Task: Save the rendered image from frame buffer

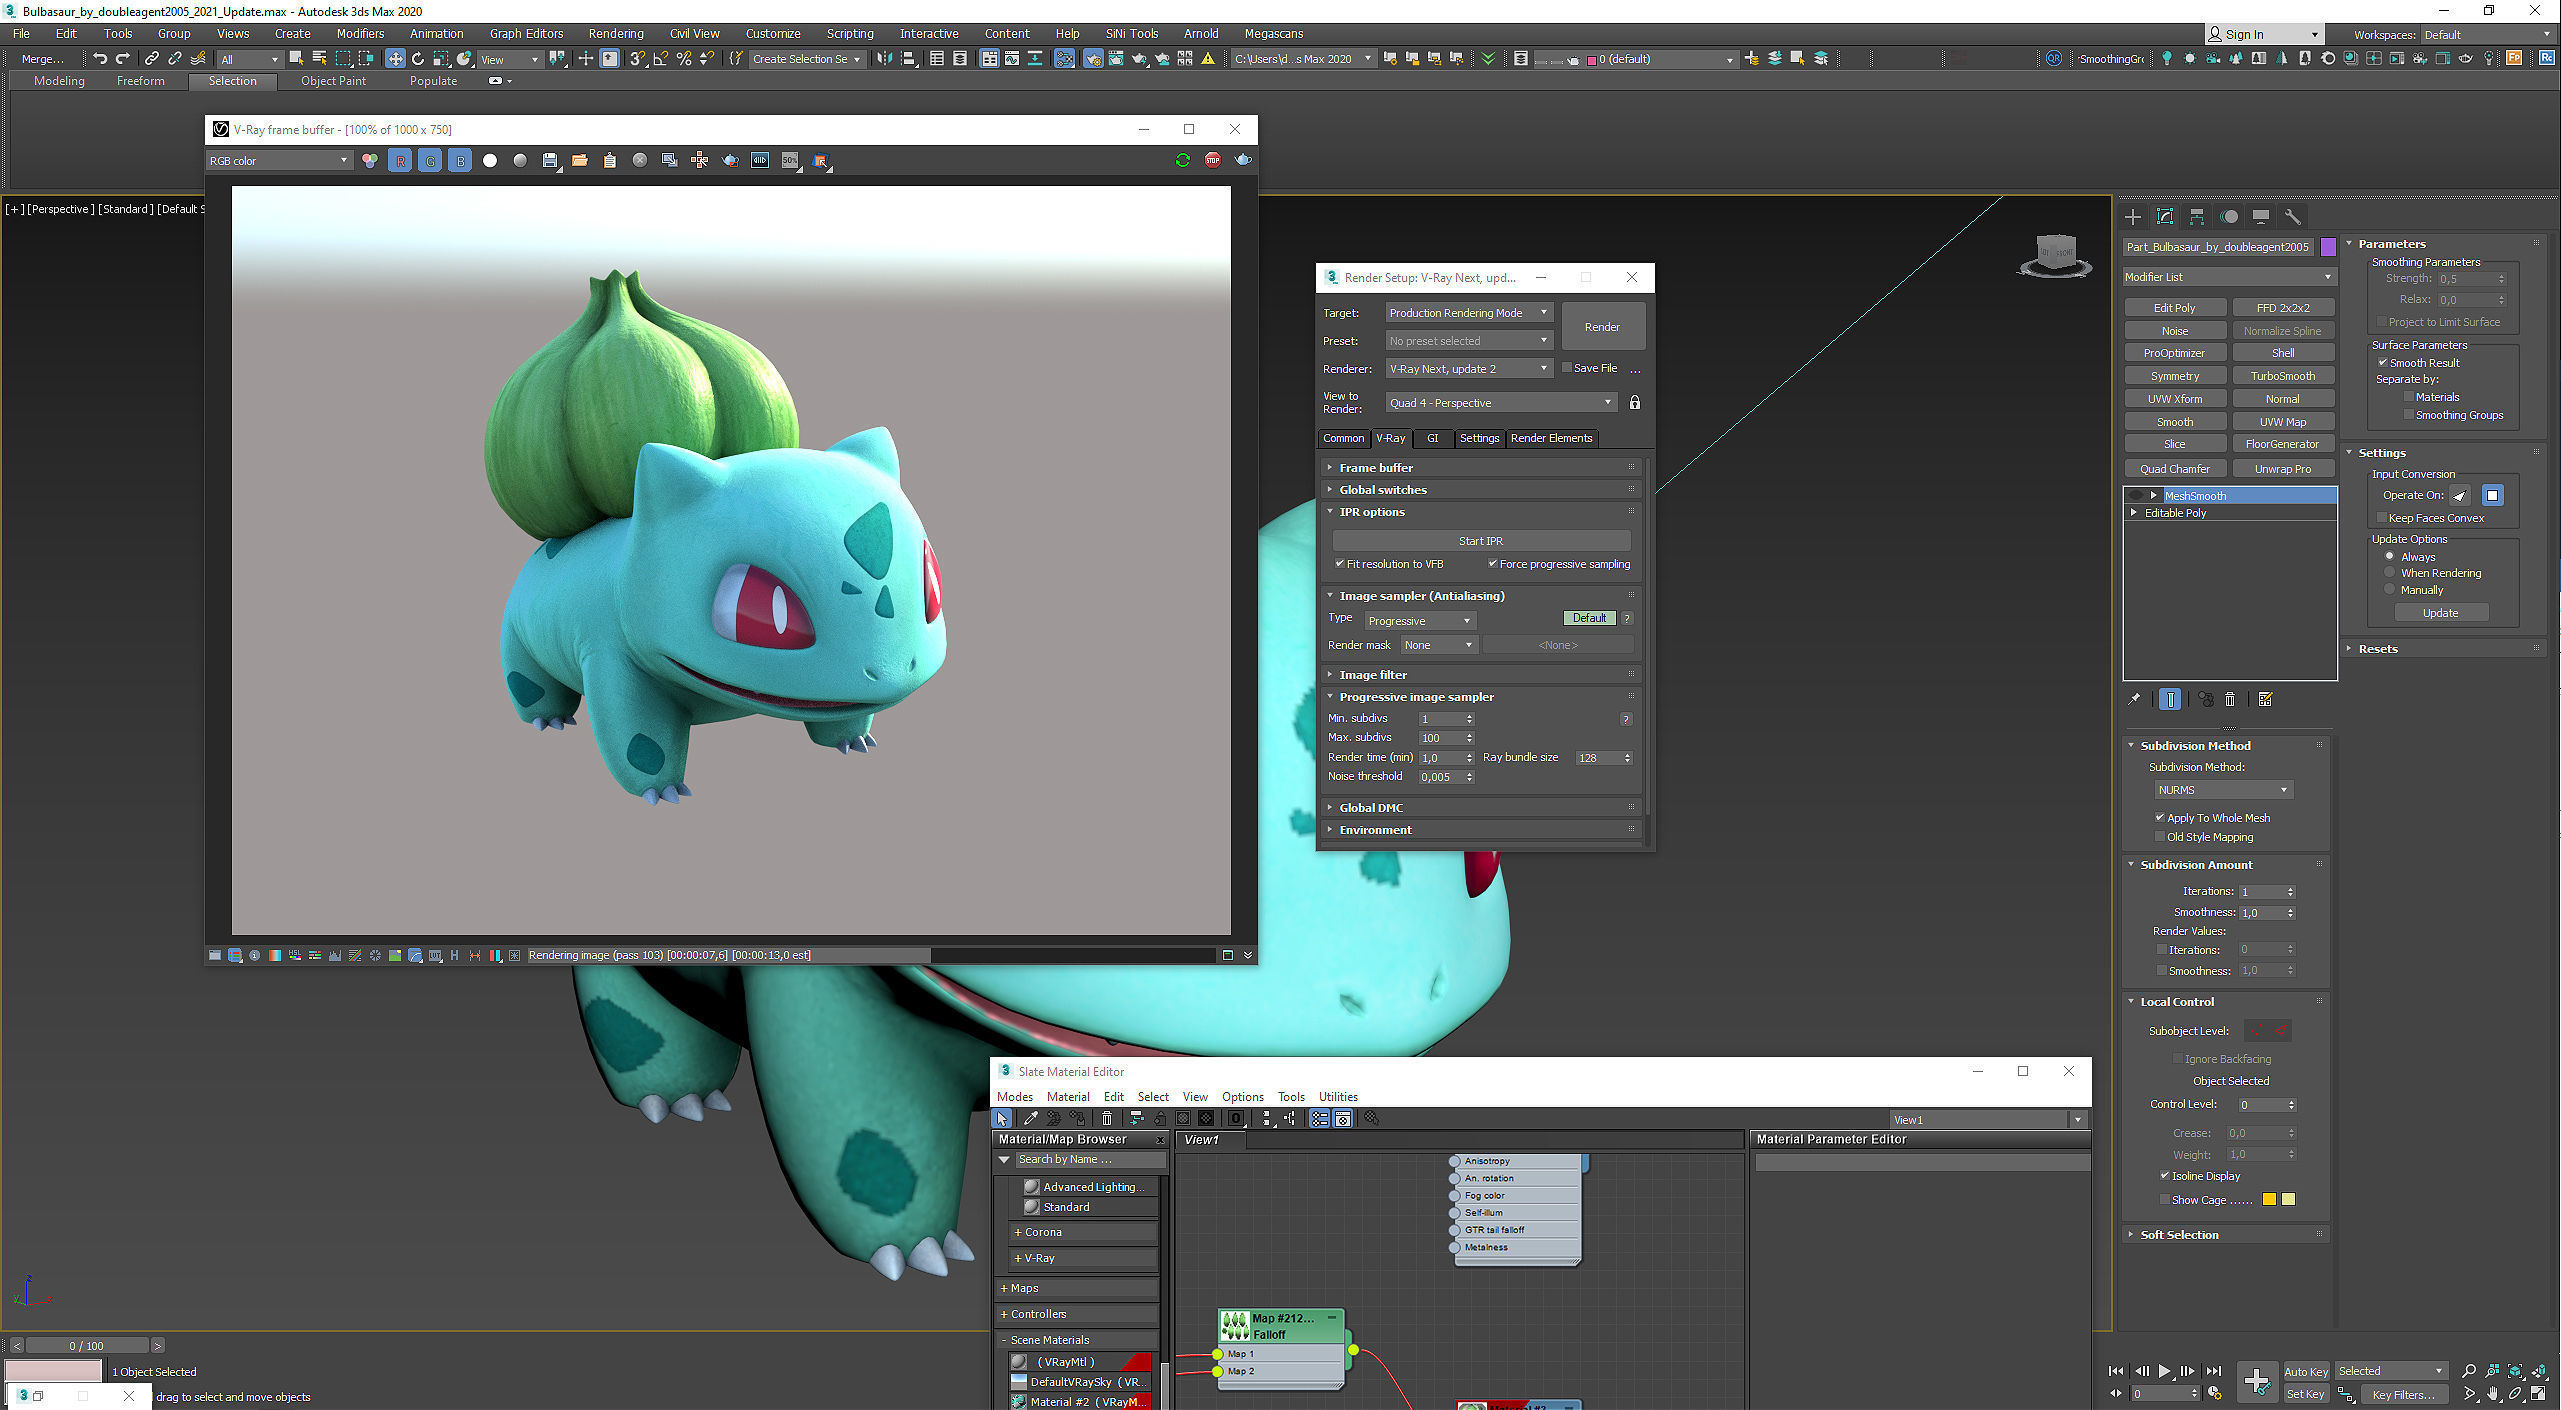Action: pyautogui.click(x=550, y=161)
